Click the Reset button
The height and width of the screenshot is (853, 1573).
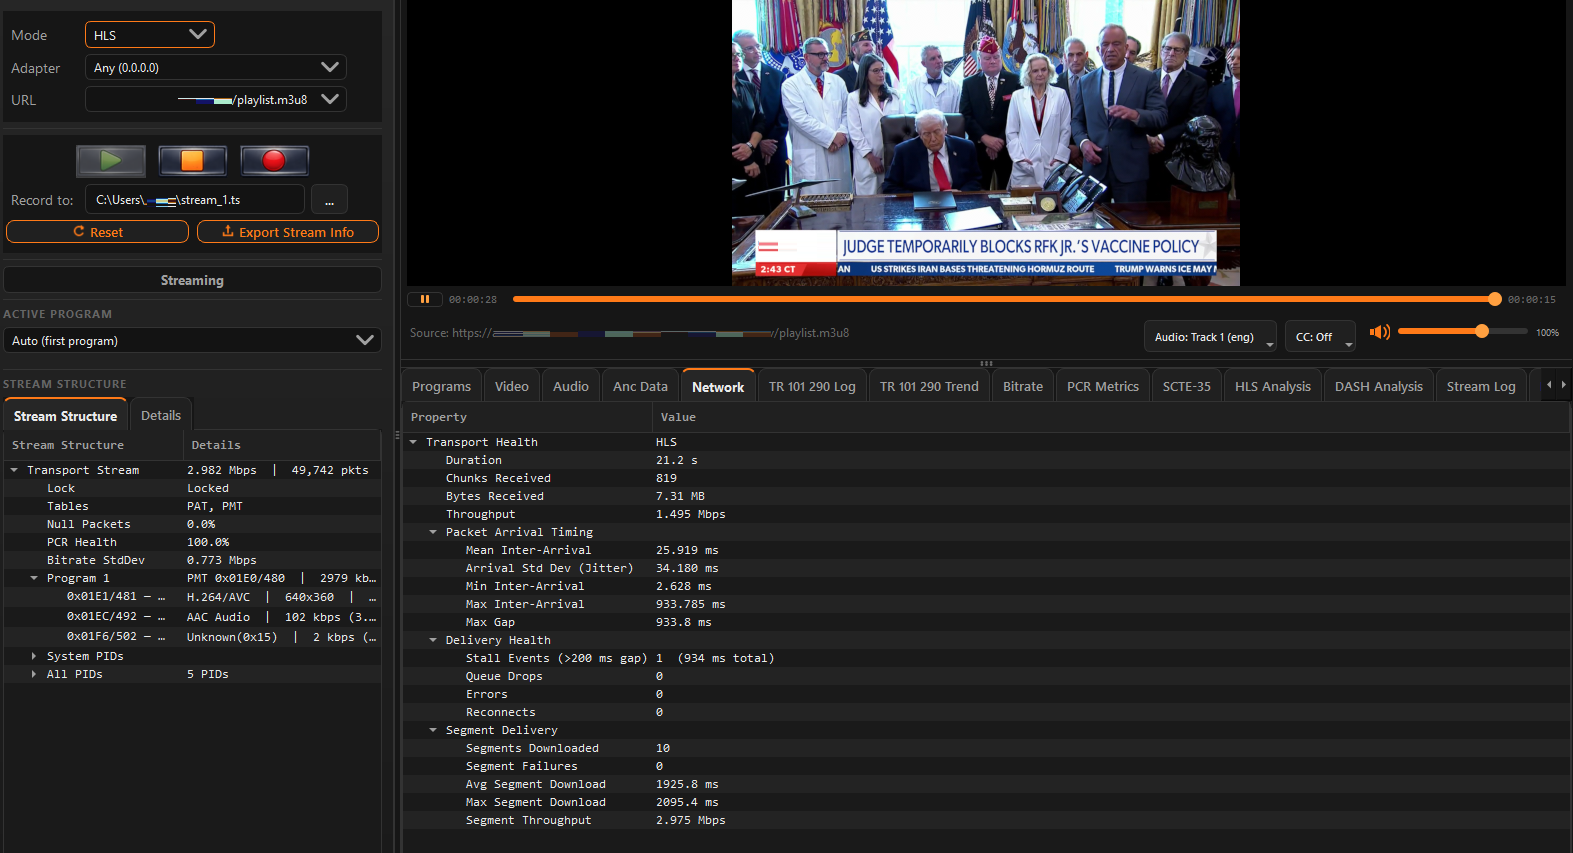click(x=98, y=232)
